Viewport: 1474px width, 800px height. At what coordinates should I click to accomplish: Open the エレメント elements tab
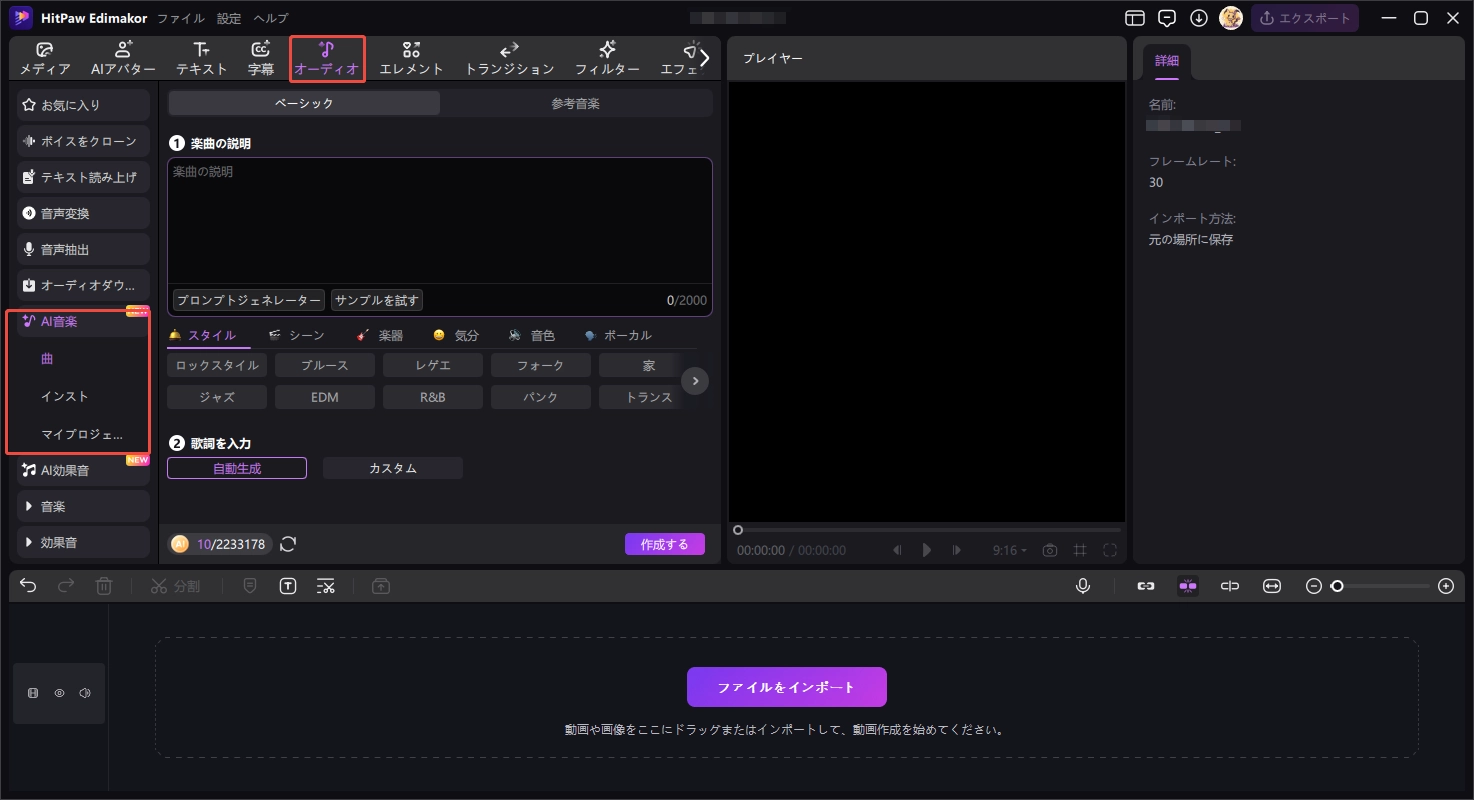pos(411,59)
